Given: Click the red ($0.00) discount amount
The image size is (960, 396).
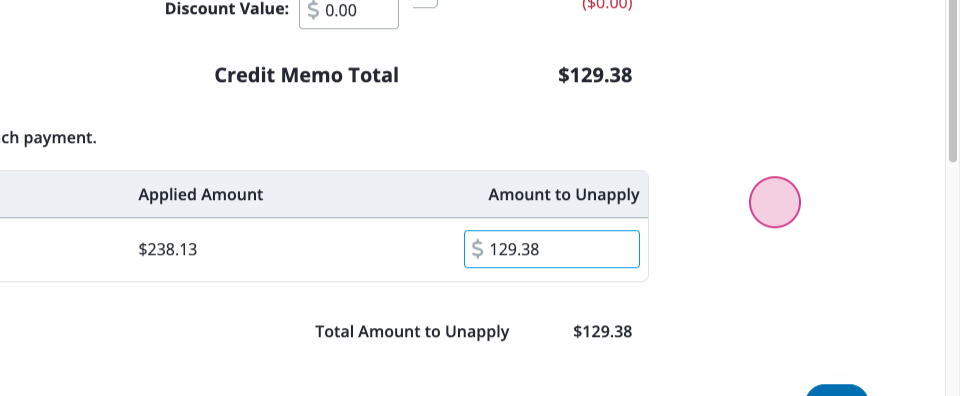Looking at the screenshot, I should click(x=607, y=5).
